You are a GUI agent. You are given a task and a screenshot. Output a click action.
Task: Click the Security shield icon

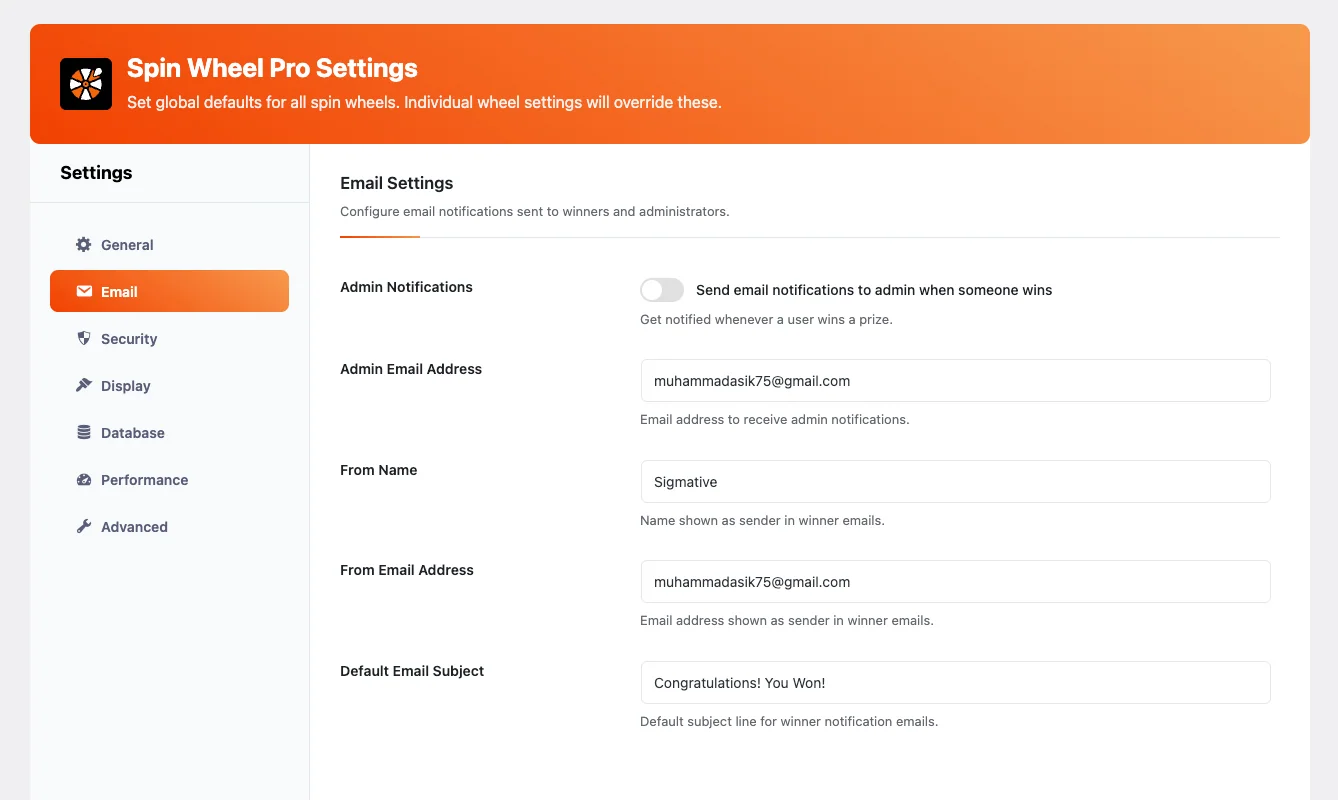(83, 338)
